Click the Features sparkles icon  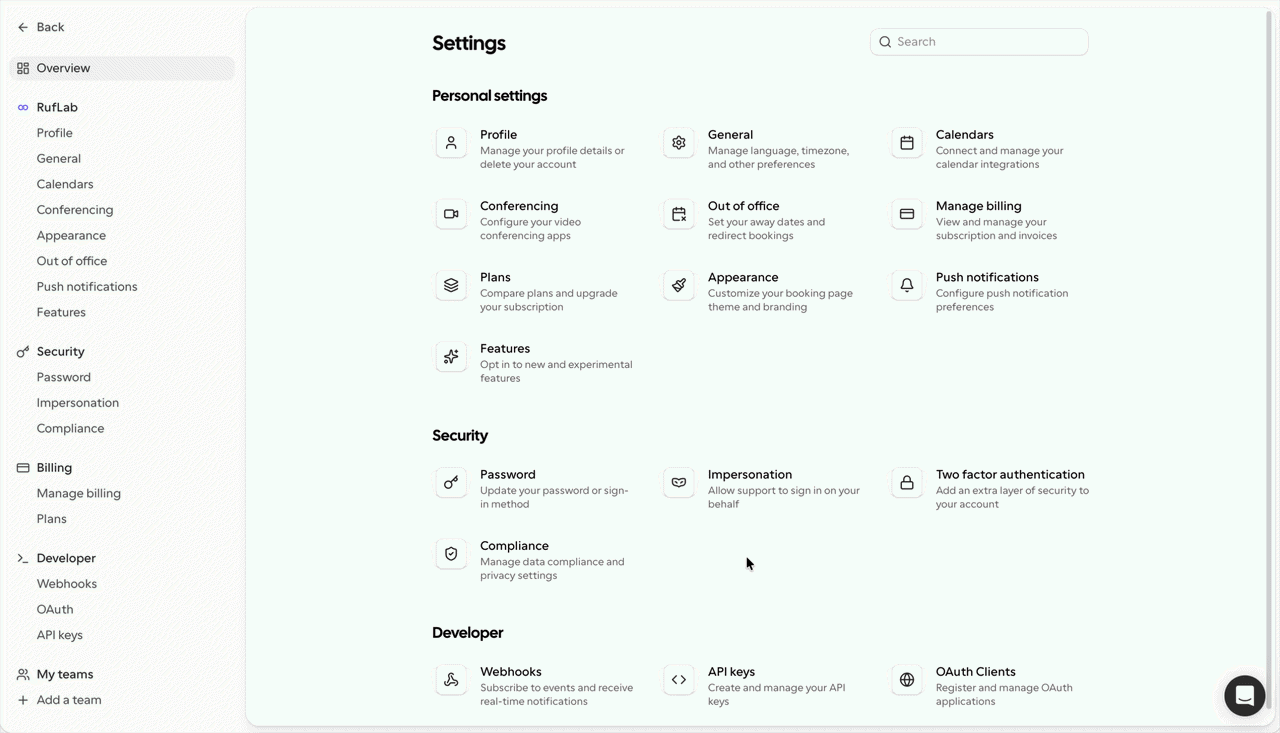[x=451, y=357]
